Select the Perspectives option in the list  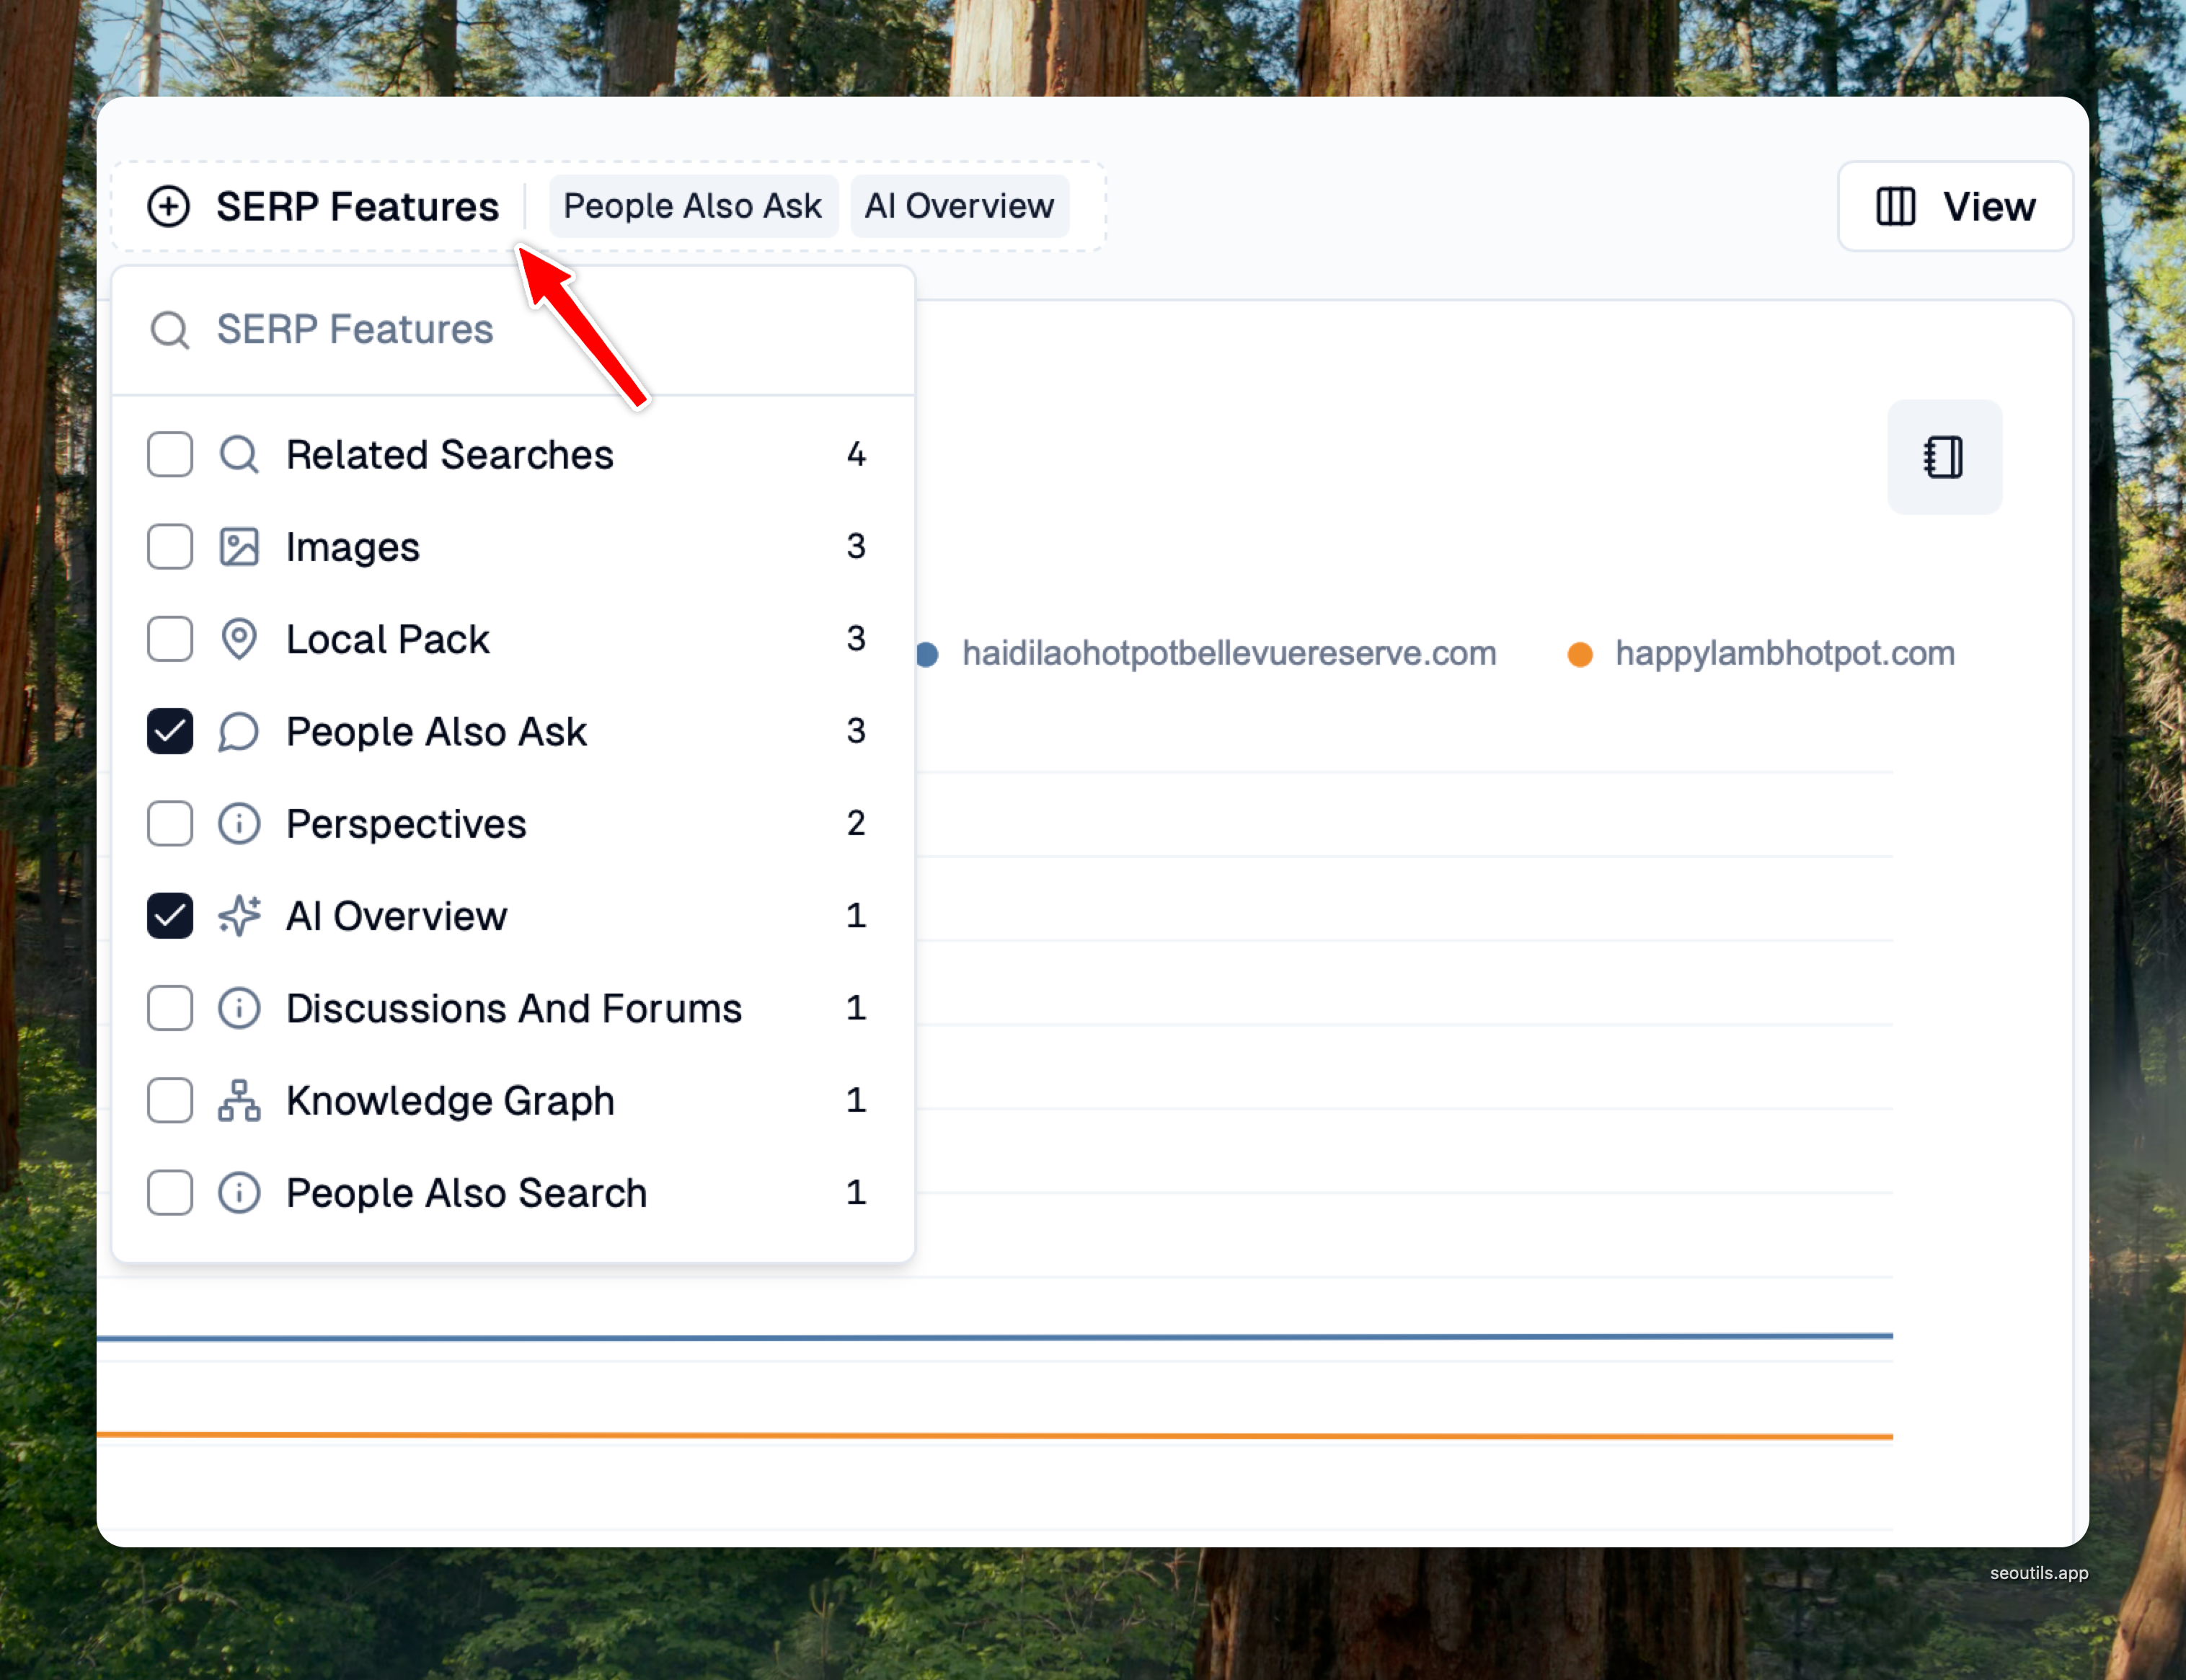pyautogui.click(x=406, y=824)
